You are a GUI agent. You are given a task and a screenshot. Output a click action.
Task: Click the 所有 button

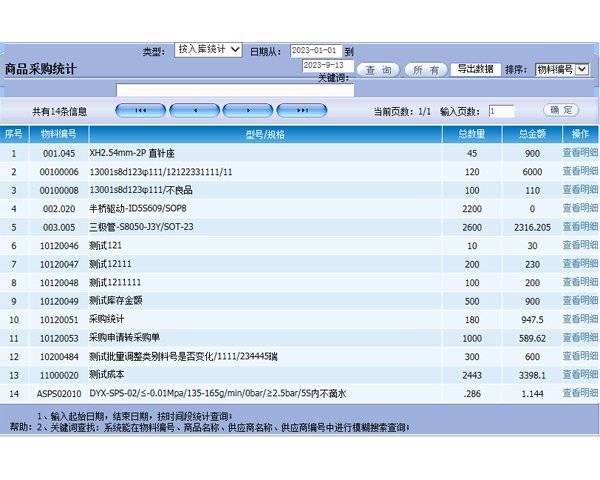(x=426, y=70)
